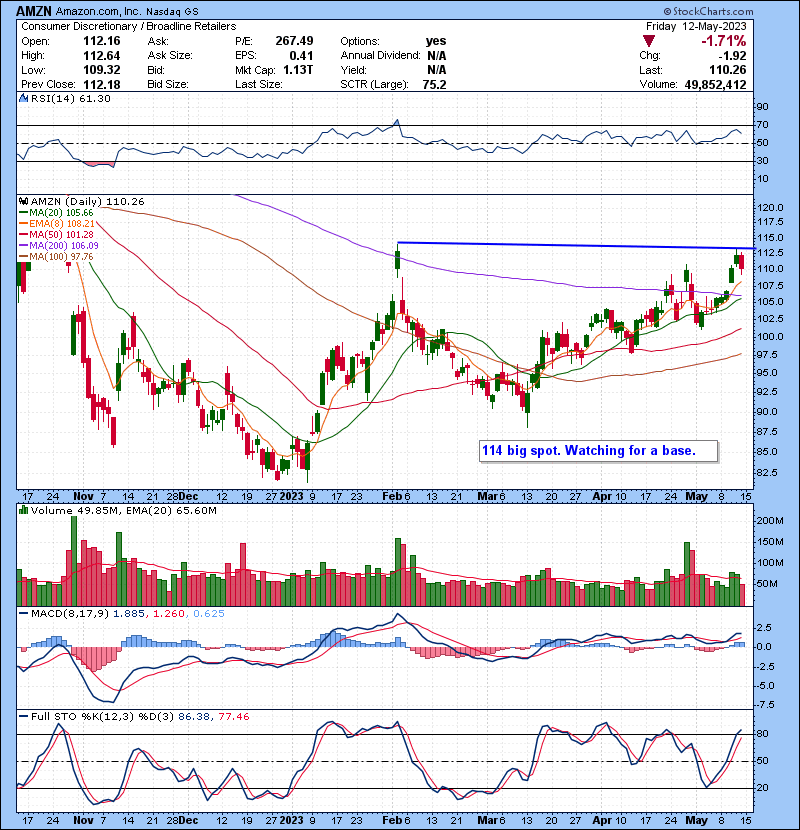Screen dimensions: 800x830
Task: Click the RSI(14) 61.30 indicator label
Action: pos(71,98)
